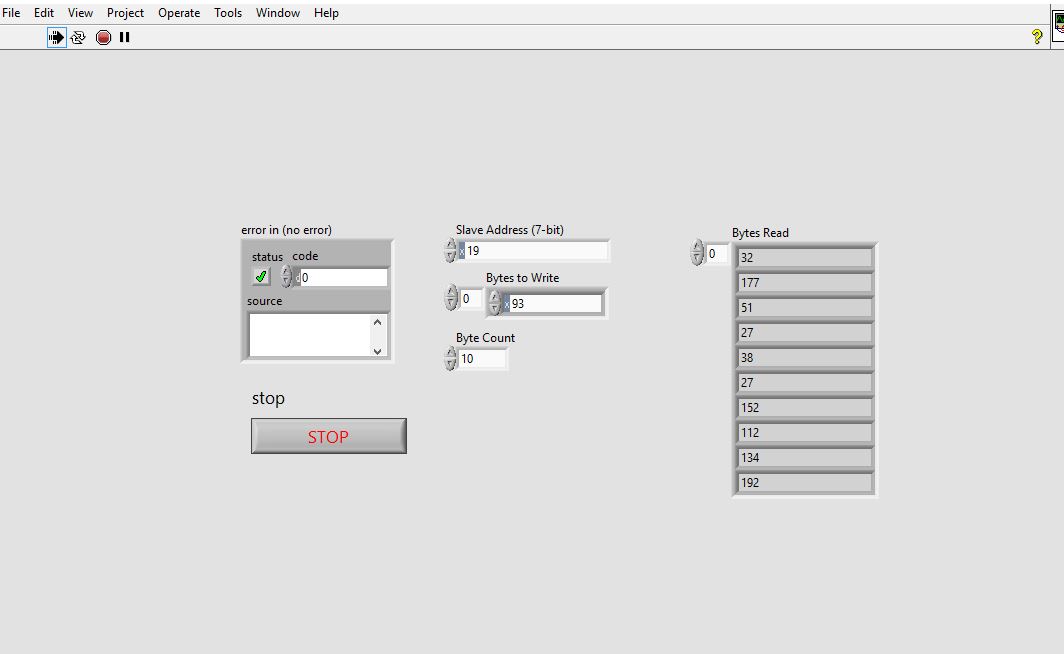Click the radix indicator of Bytes to Write

click(x=507, y=303)
